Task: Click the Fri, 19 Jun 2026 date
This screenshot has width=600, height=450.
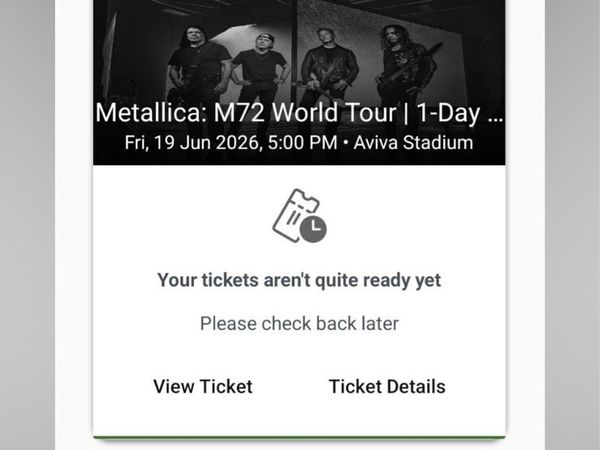Action: 192,143
